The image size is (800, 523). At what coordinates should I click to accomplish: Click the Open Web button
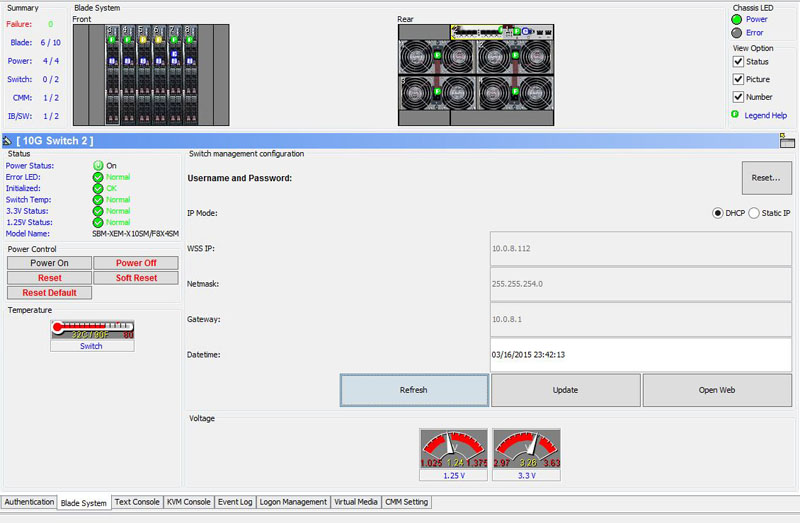[717, 390]
